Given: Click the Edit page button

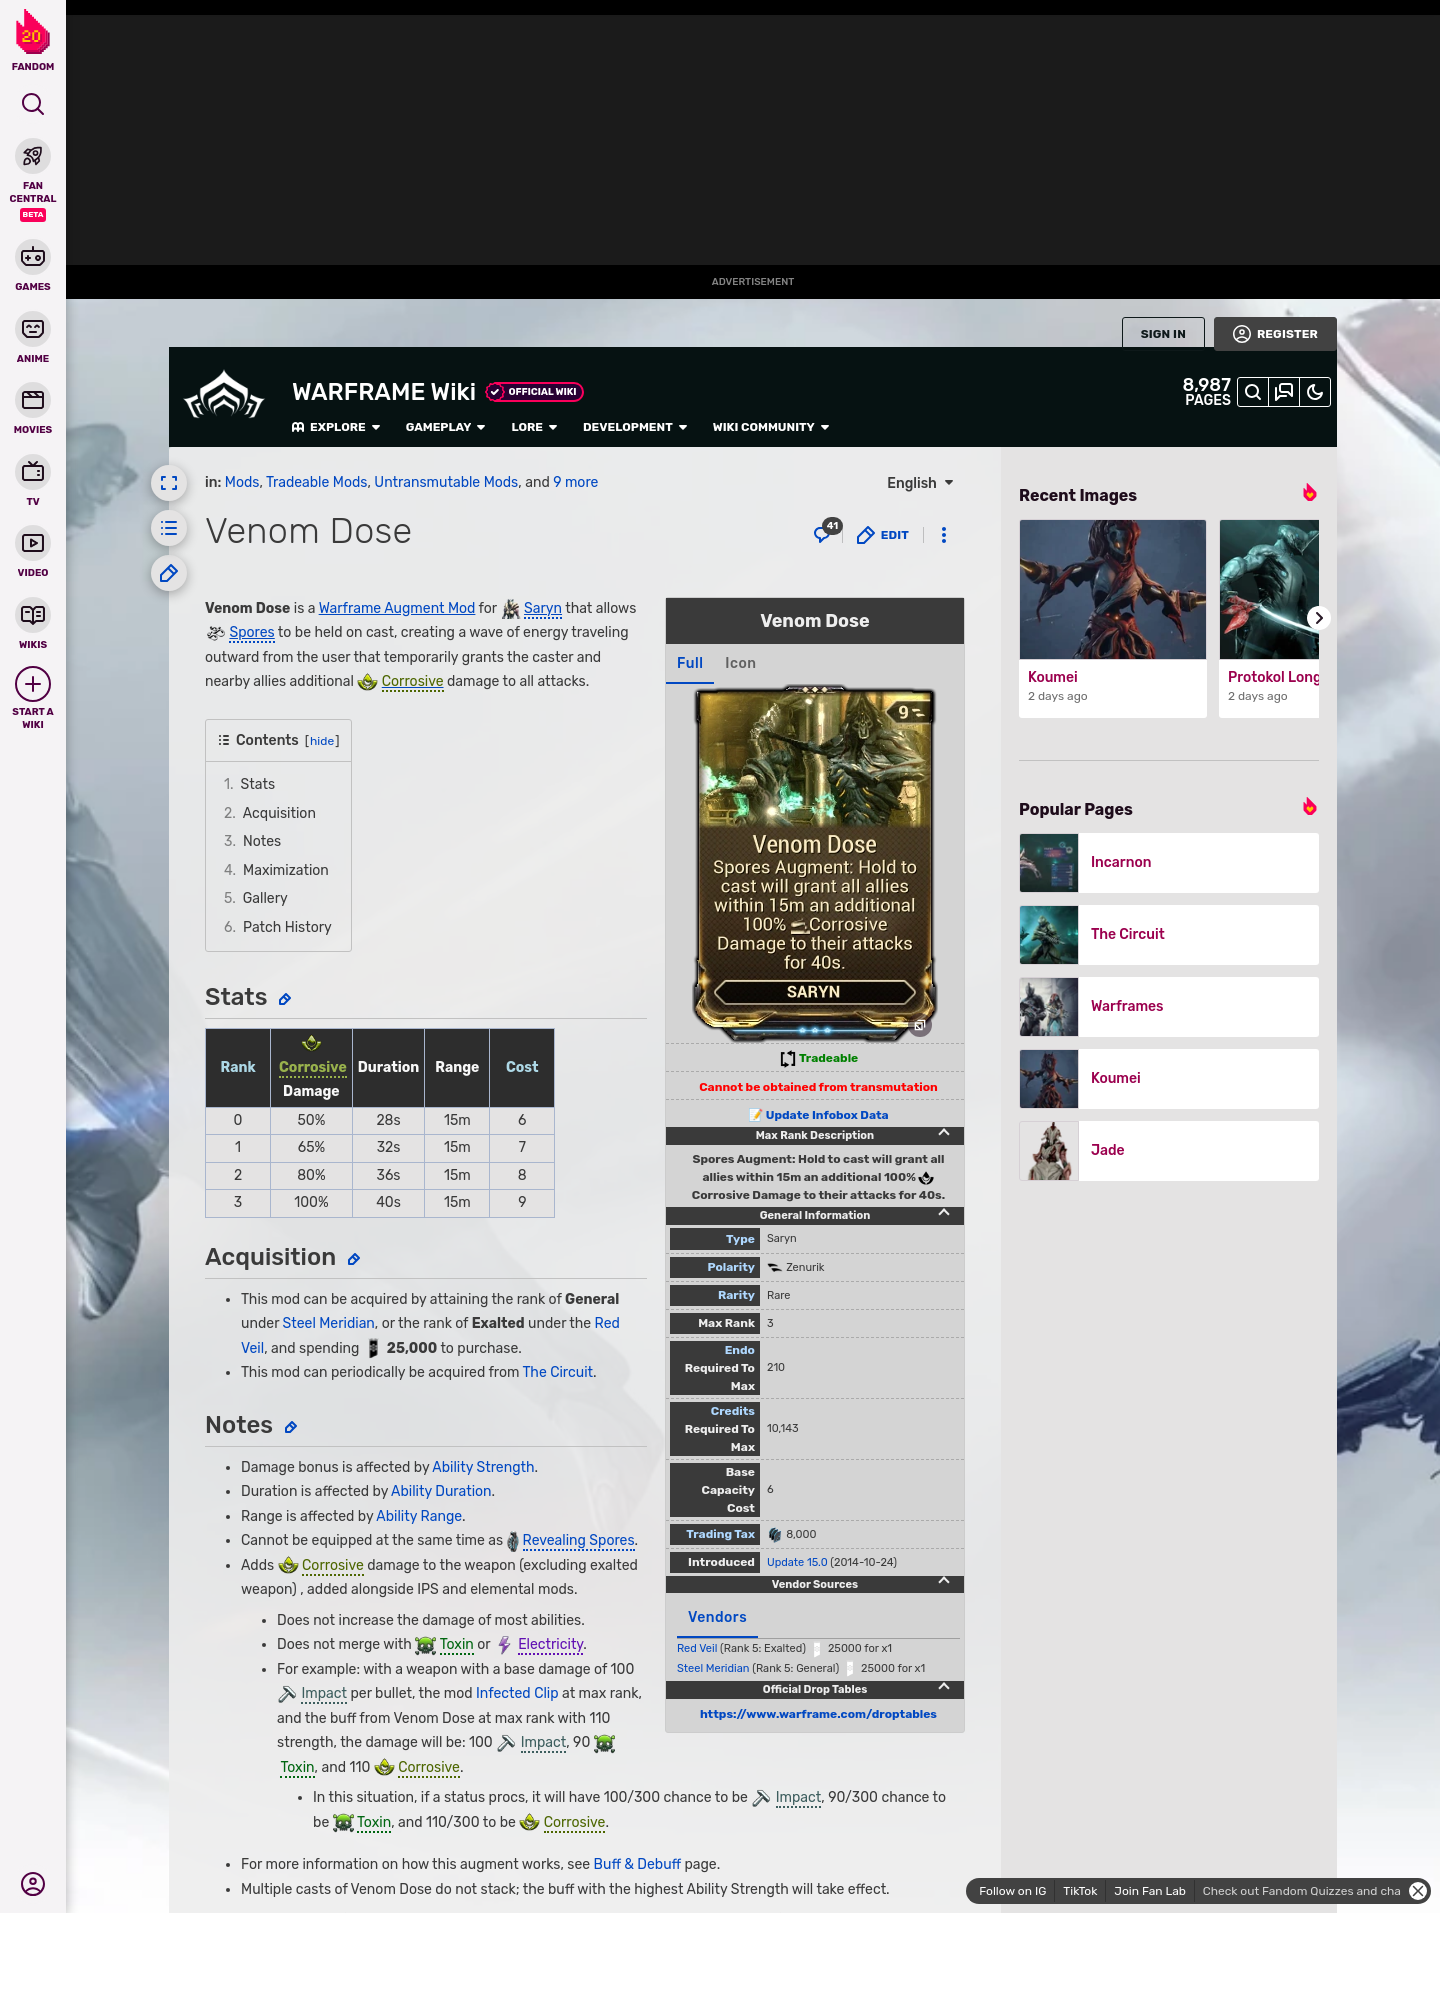Looking at the screenshot, I should 883,535.
